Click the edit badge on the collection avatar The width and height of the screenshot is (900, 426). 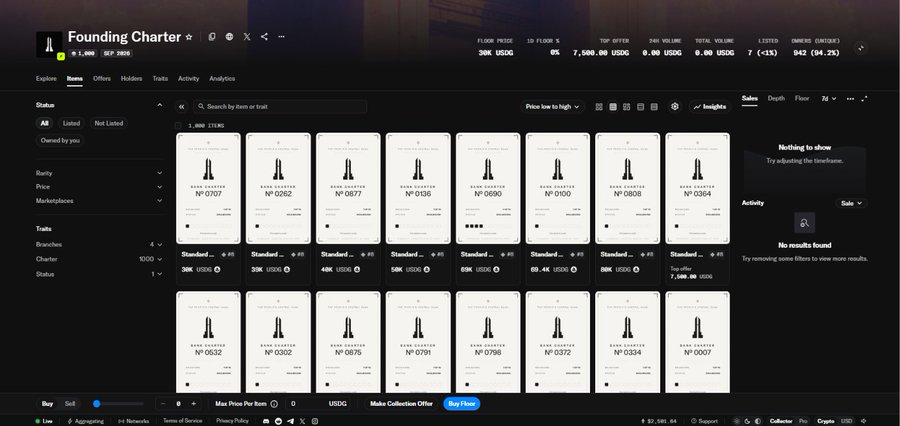click(61, 56)
